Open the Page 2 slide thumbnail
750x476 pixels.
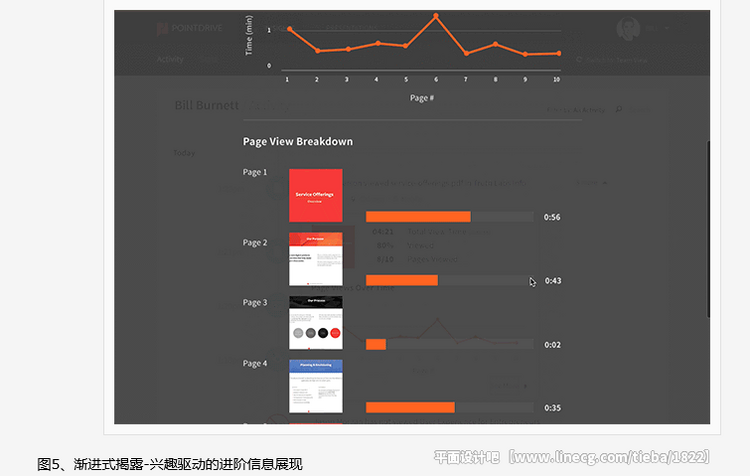pyautogui.click(x=316, y=259)
